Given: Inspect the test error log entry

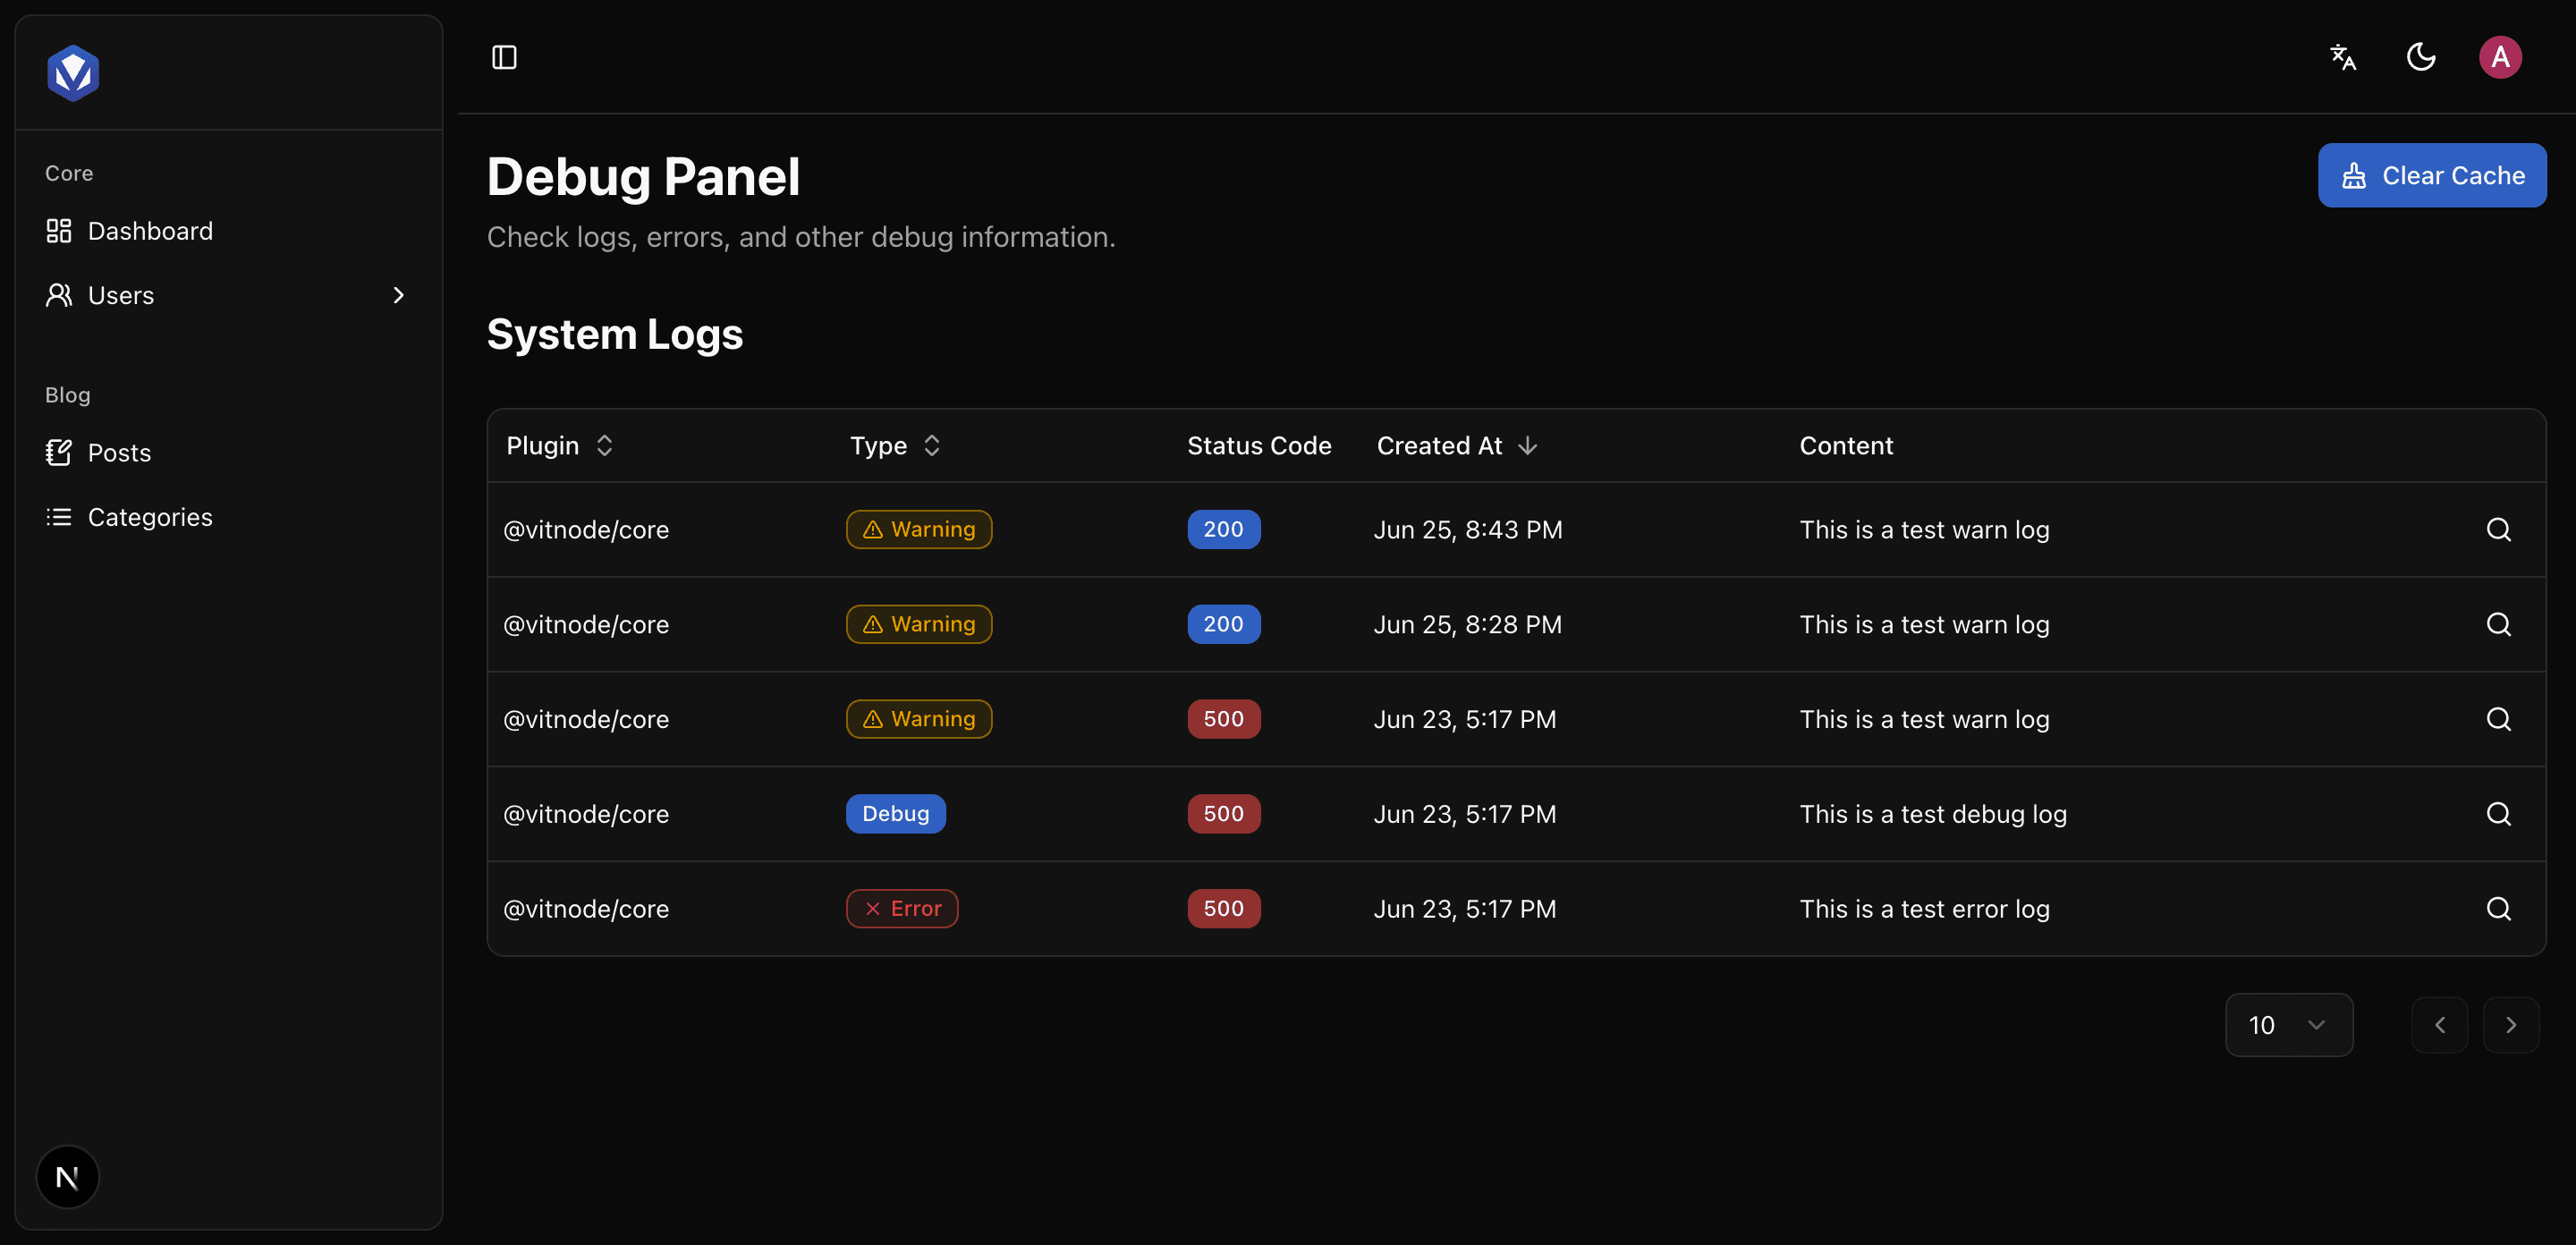Looking at the screenshot, I should [2498, 909].
